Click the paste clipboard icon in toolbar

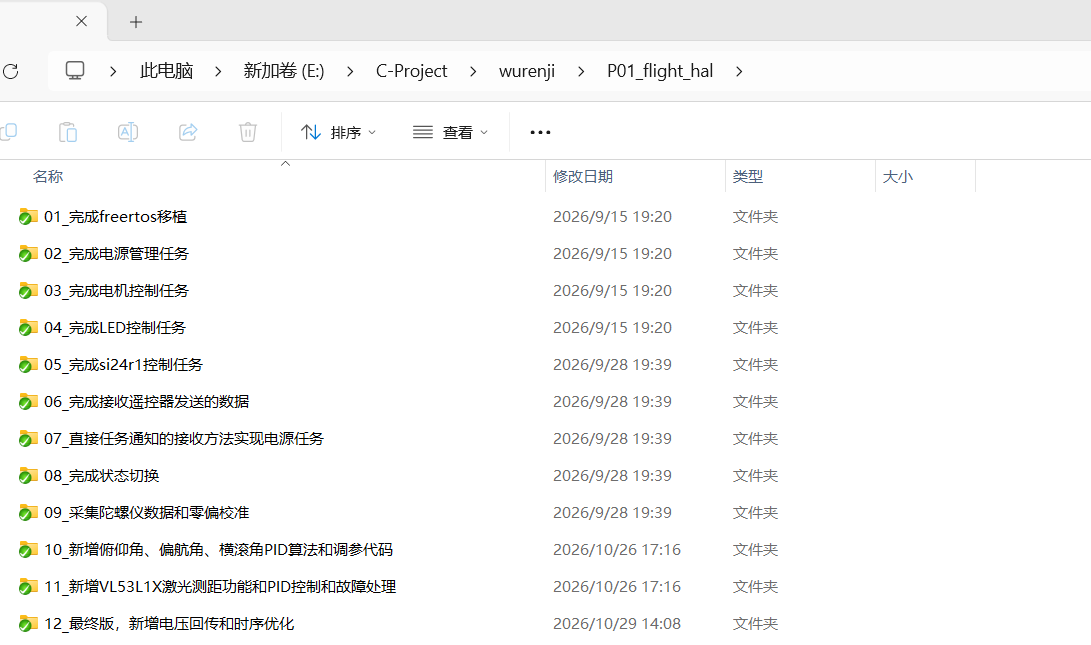pos(67,132)
